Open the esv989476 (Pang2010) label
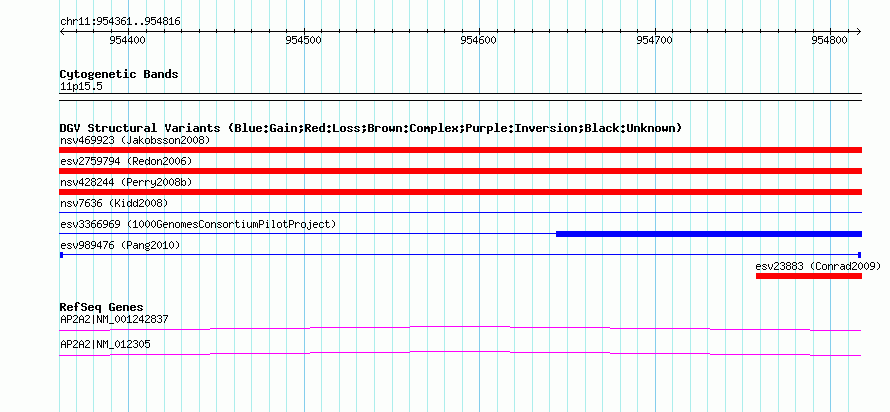This screenshot has width=890, height=412. [120, 245]
